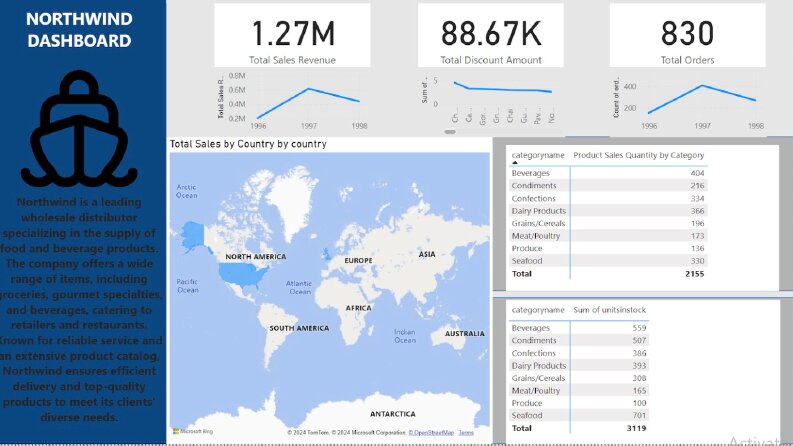Select Condiments row with value 216
Screen dimensions: 793x446
(x=607, y=186)
